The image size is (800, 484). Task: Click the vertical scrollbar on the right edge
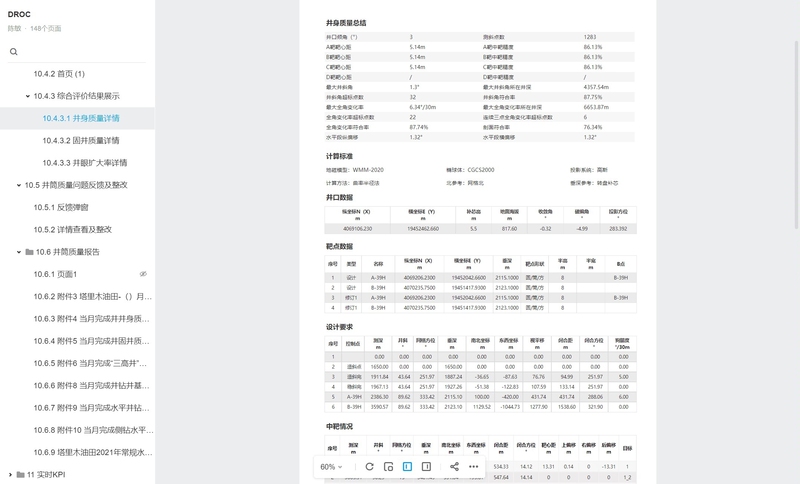pyautogui.click(x=796, y=135)
